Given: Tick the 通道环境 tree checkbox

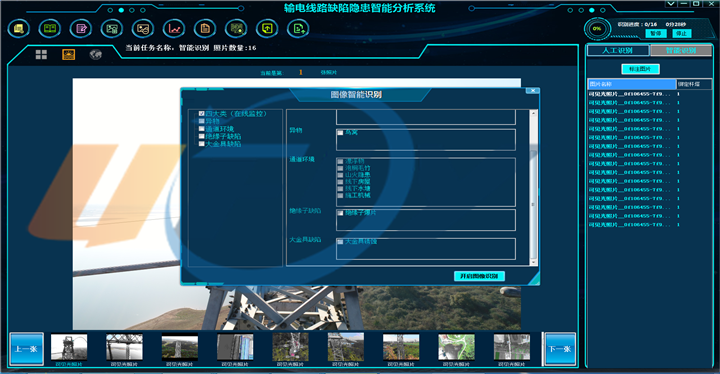Looking at the screenshot, I should (x=202, y=129).
